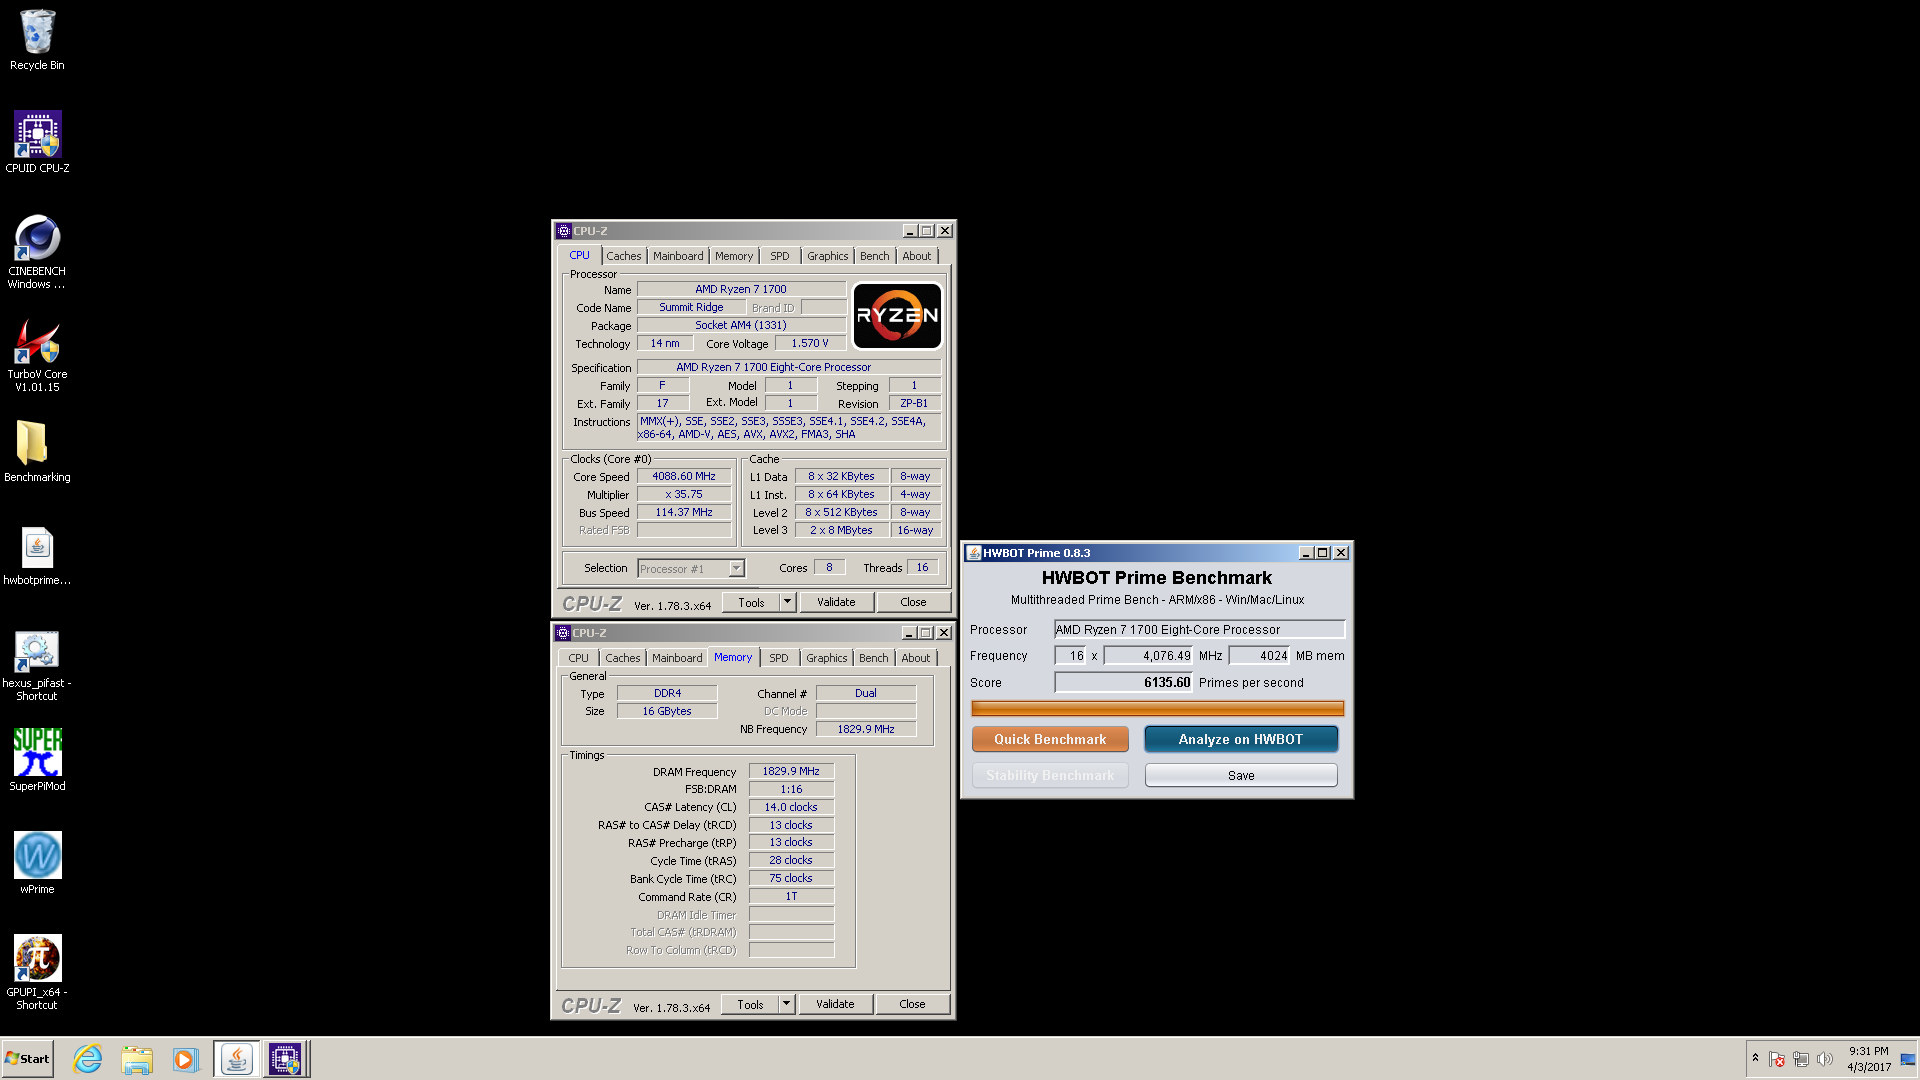Launch CPUID CPU-Z desktop shortcut
The height and width of the screenshot is (1080, 1920).
point(37,143)
